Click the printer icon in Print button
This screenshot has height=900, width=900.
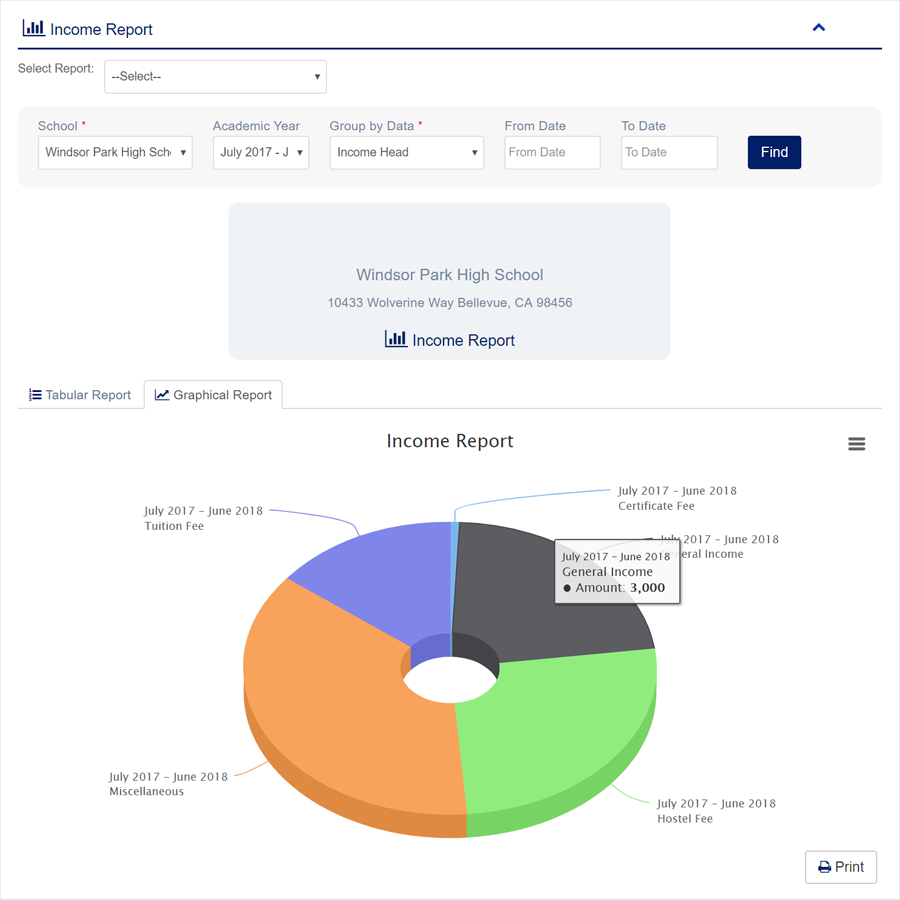point(824,867)
